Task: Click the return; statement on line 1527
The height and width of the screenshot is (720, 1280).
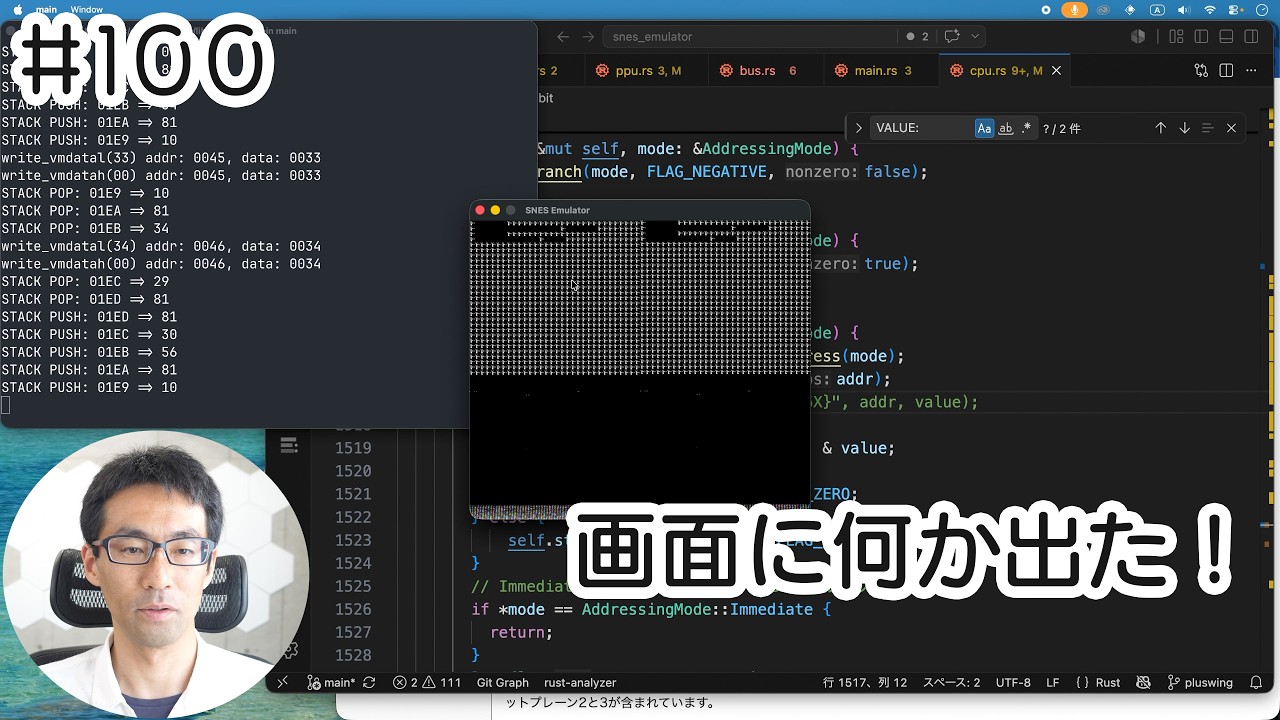Action: (521, 632)
